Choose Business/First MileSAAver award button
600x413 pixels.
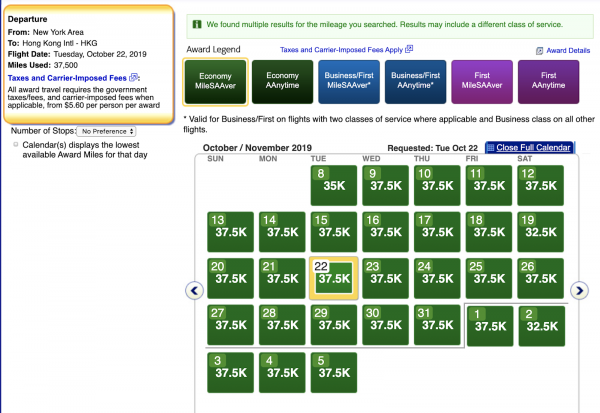point(349,81)
